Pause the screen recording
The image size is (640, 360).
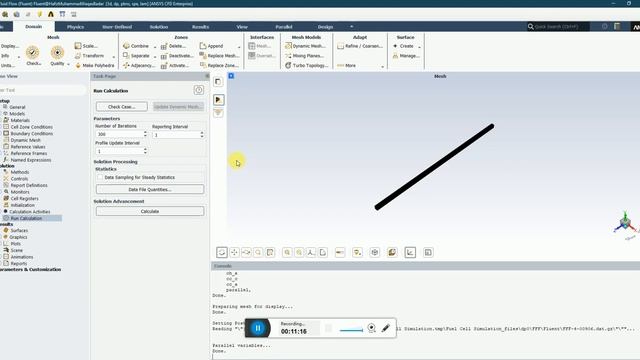pos(258,328)
